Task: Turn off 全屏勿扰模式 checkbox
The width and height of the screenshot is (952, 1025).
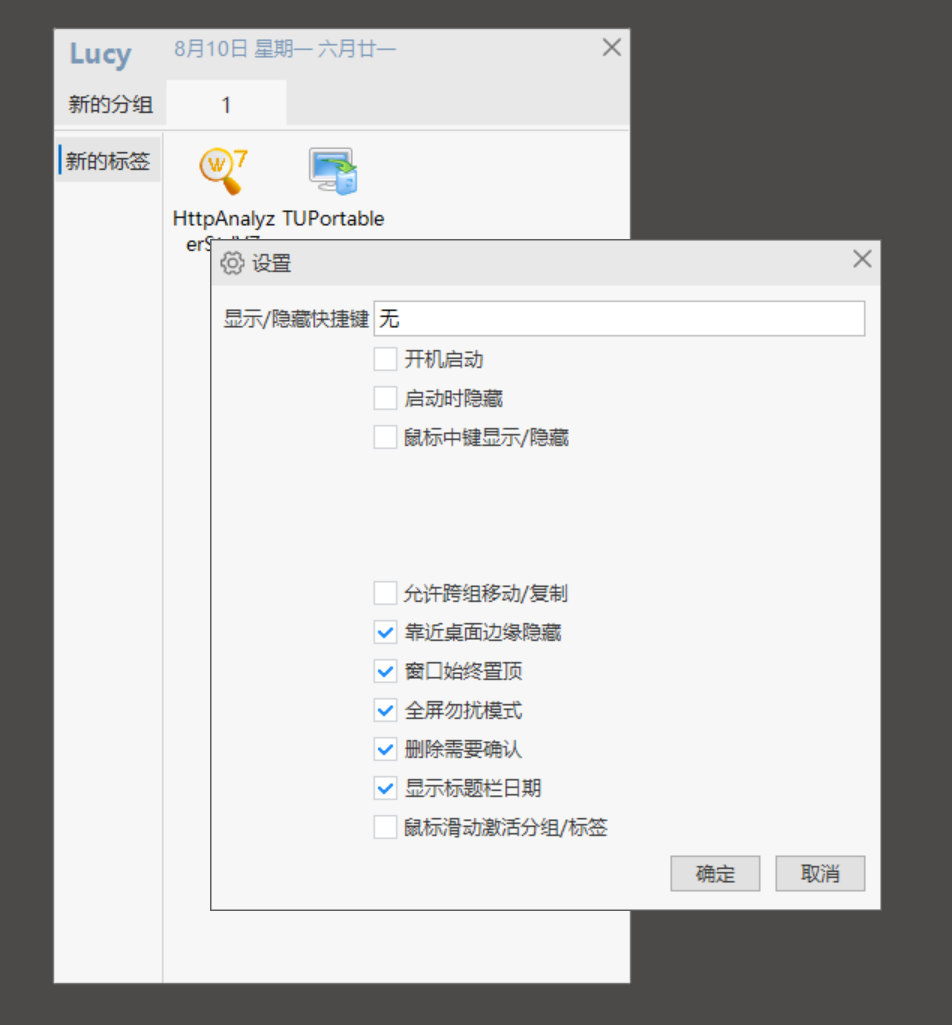Action: click(x=385, y=711)
